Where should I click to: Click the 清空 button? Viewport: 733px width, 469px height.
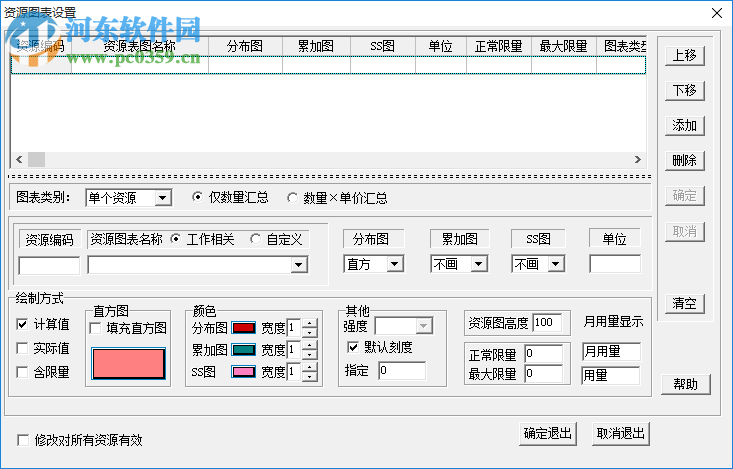pos(684,303)
